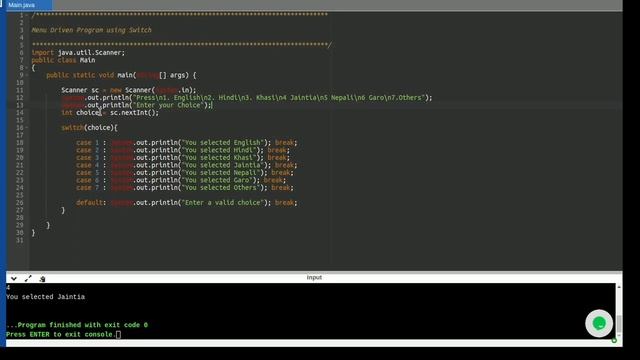Image resolution: width=640 pixels, height=360 pixels.
Task: Click line number 31 in the gutter
Action: coord(20,240)
